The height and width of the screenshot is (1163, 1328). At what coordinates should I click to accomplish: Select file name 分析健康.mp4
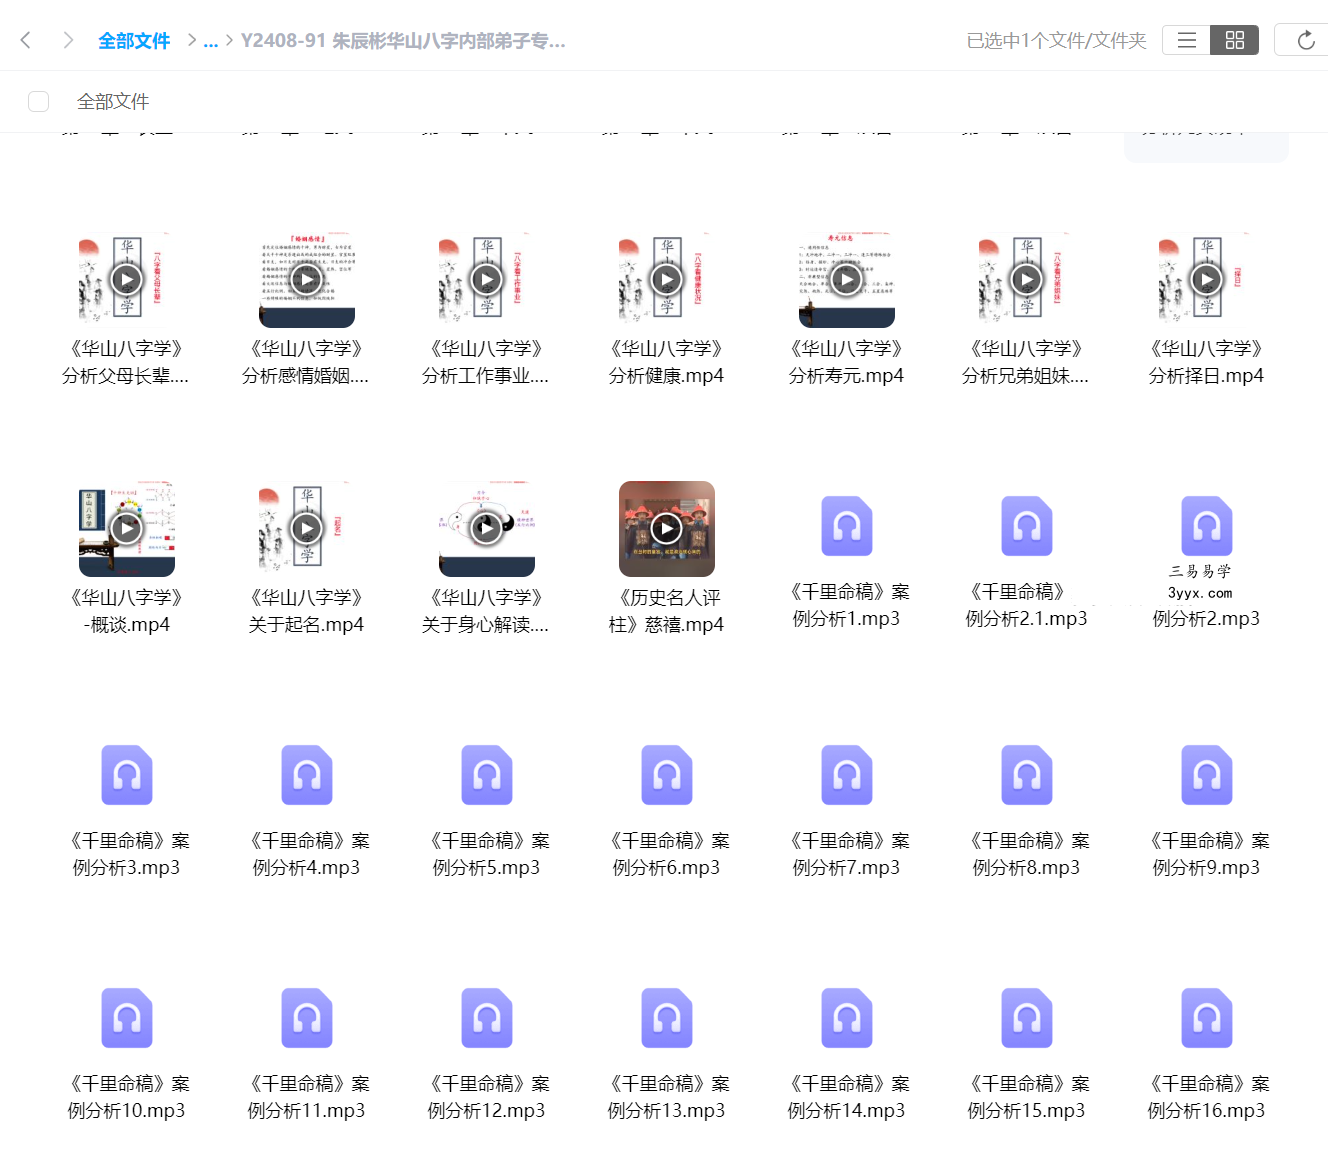[x=666, y=376]
